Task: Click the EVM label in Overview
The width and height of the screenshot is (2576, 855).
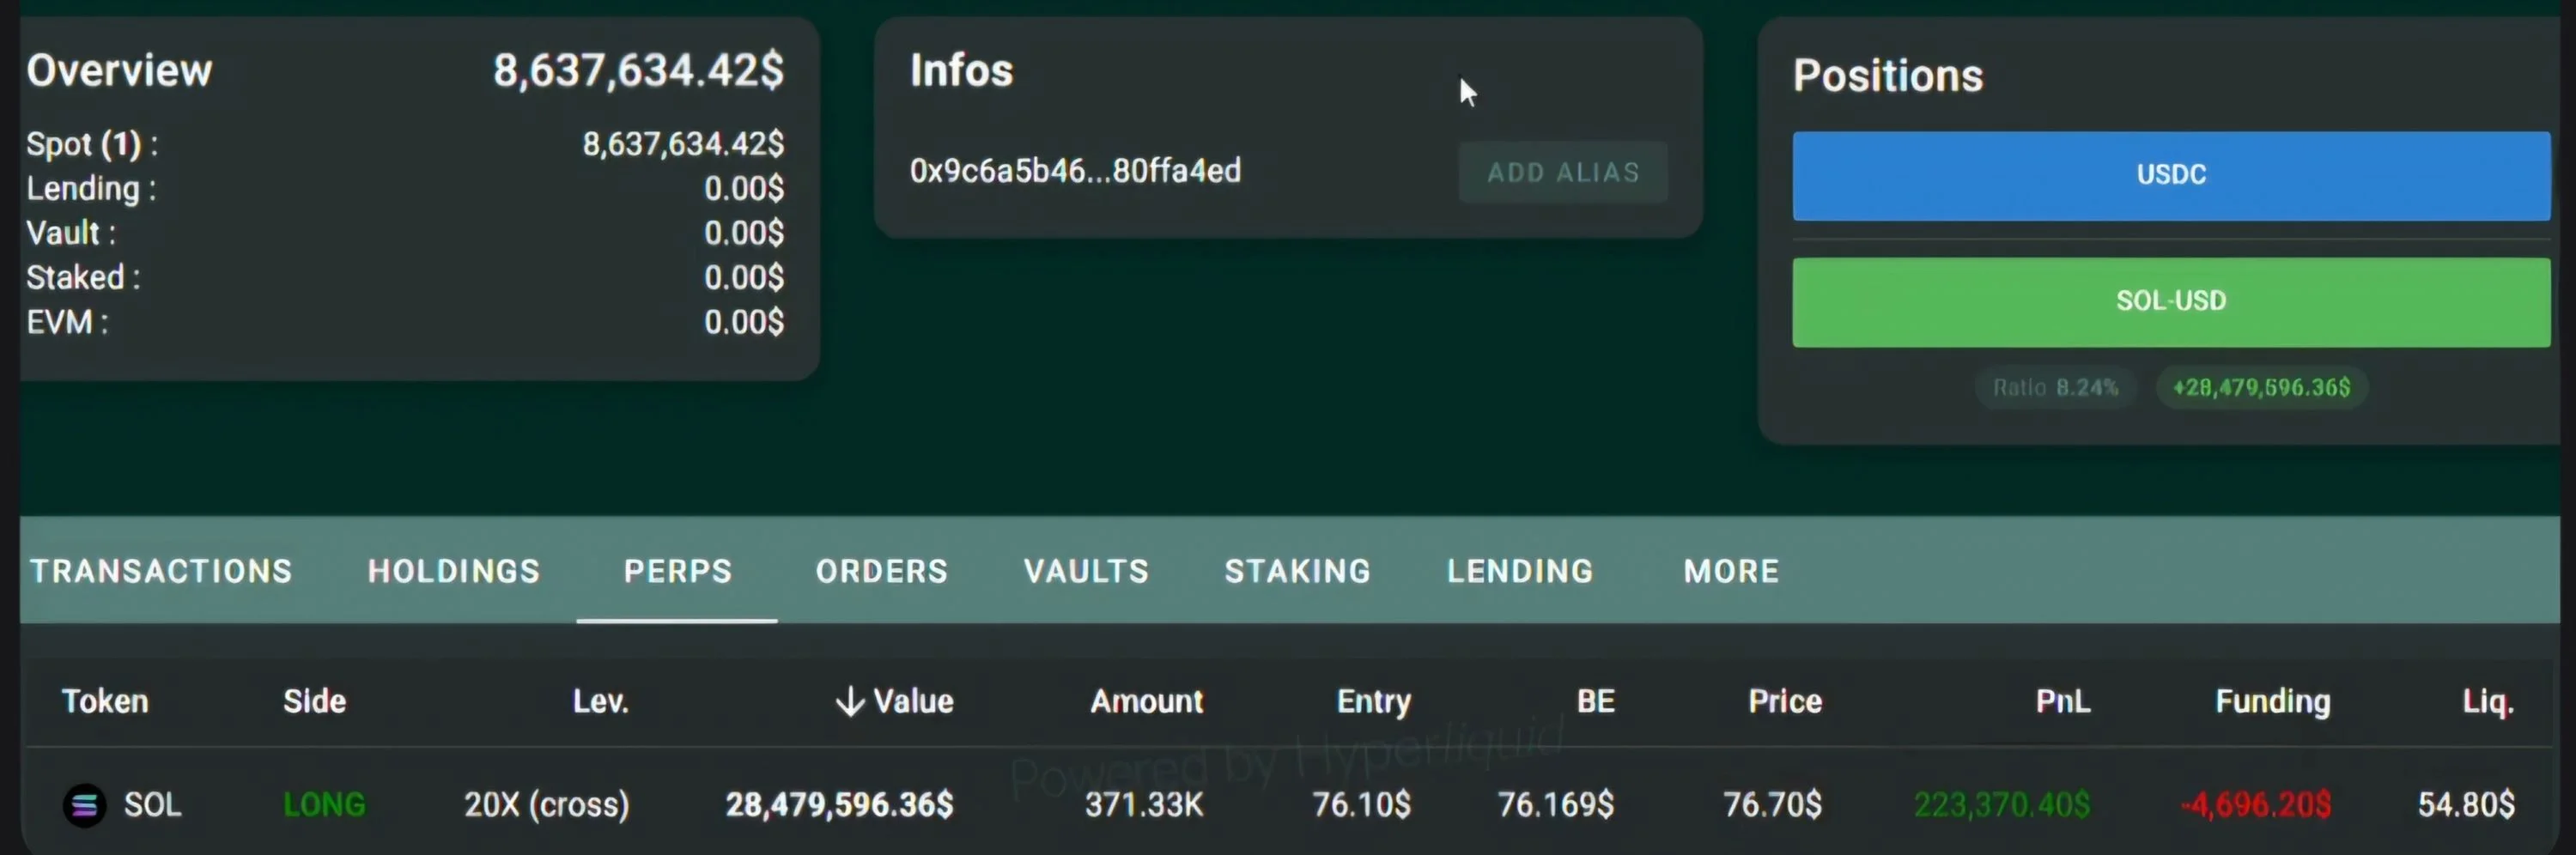Action: pyautogui.click(x=67, y=322)
